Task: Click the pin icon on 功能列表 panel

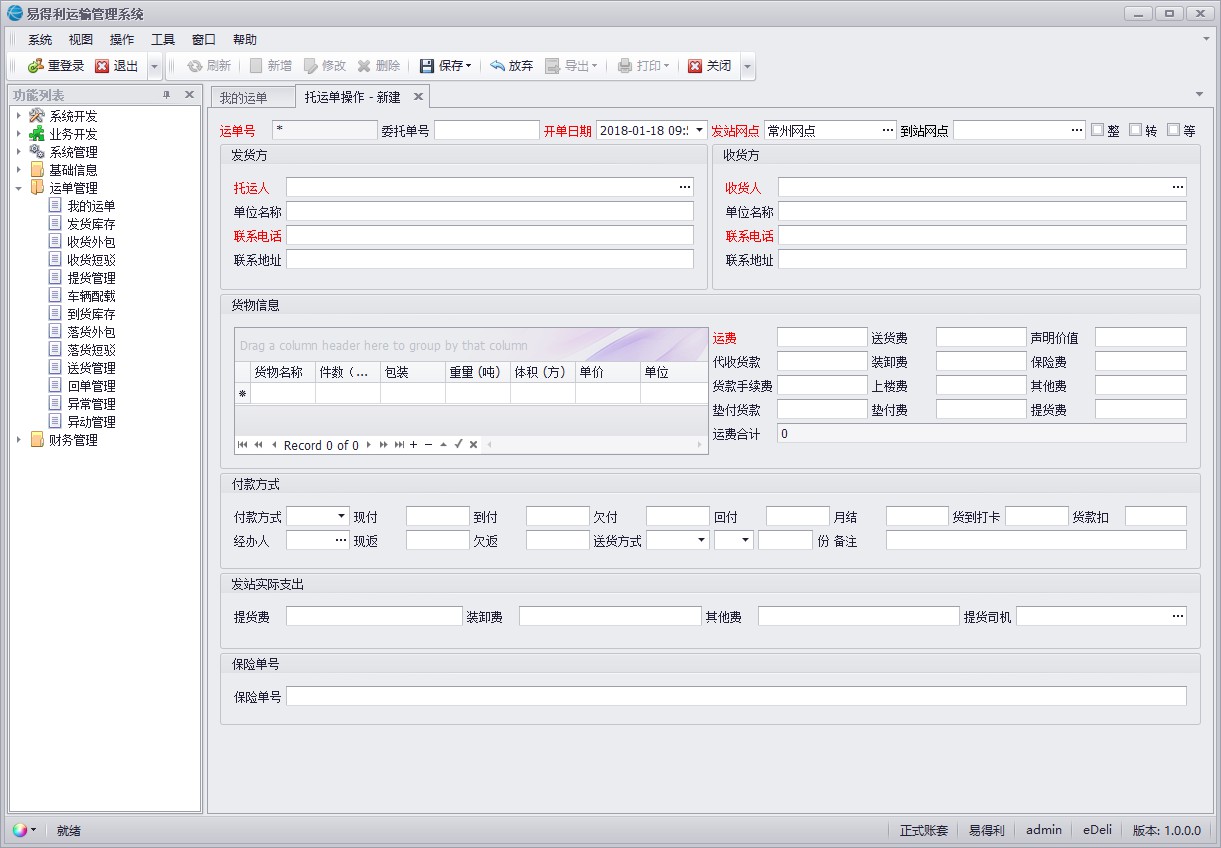Action: (169, 95)
